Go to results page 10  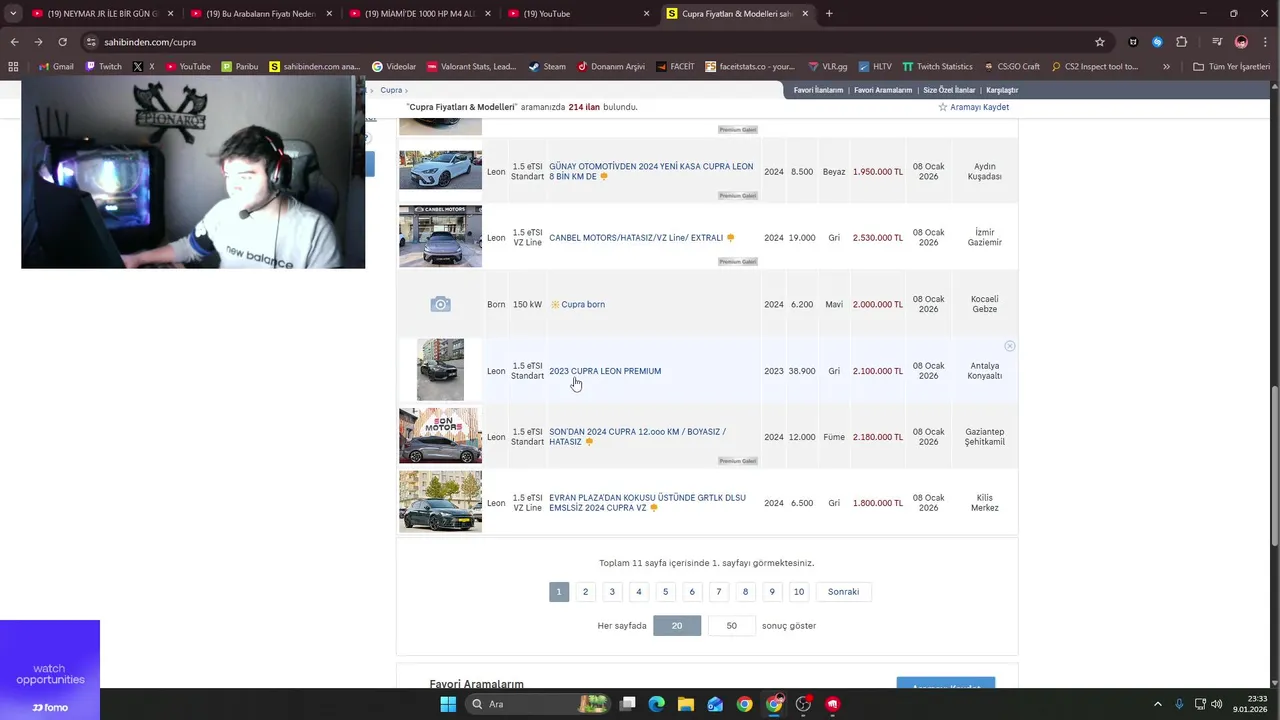click(799, 592)
